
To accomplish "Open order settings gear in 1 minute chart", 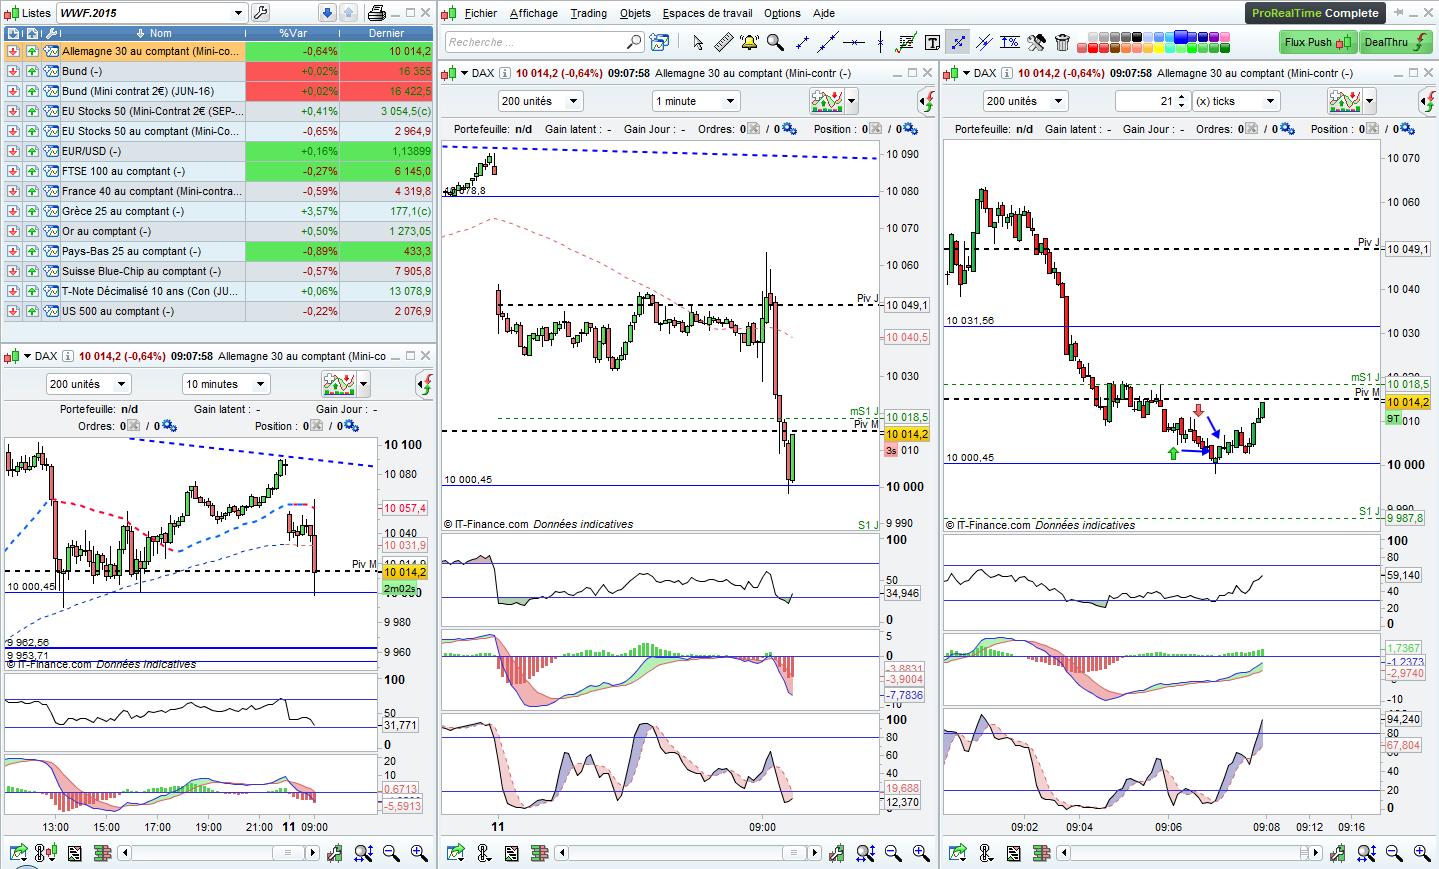I will click(x=789, y=129).
